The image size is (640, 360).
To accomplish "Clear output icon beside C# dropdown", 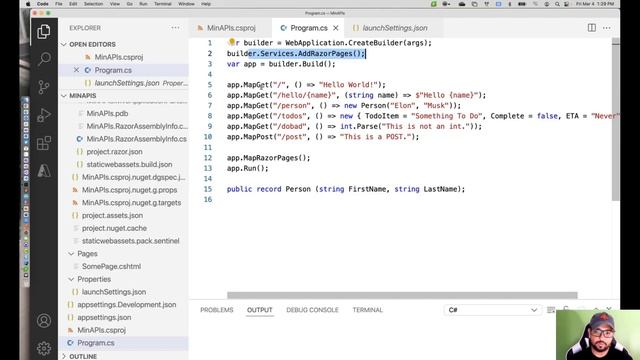I will click(x=551, y=310).
